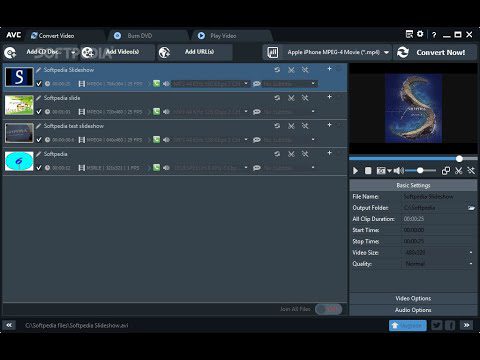Uncheck the Softpedia test slideshow item checkbox
Viewport: 480px width, 360px height.
pos(39,140)
